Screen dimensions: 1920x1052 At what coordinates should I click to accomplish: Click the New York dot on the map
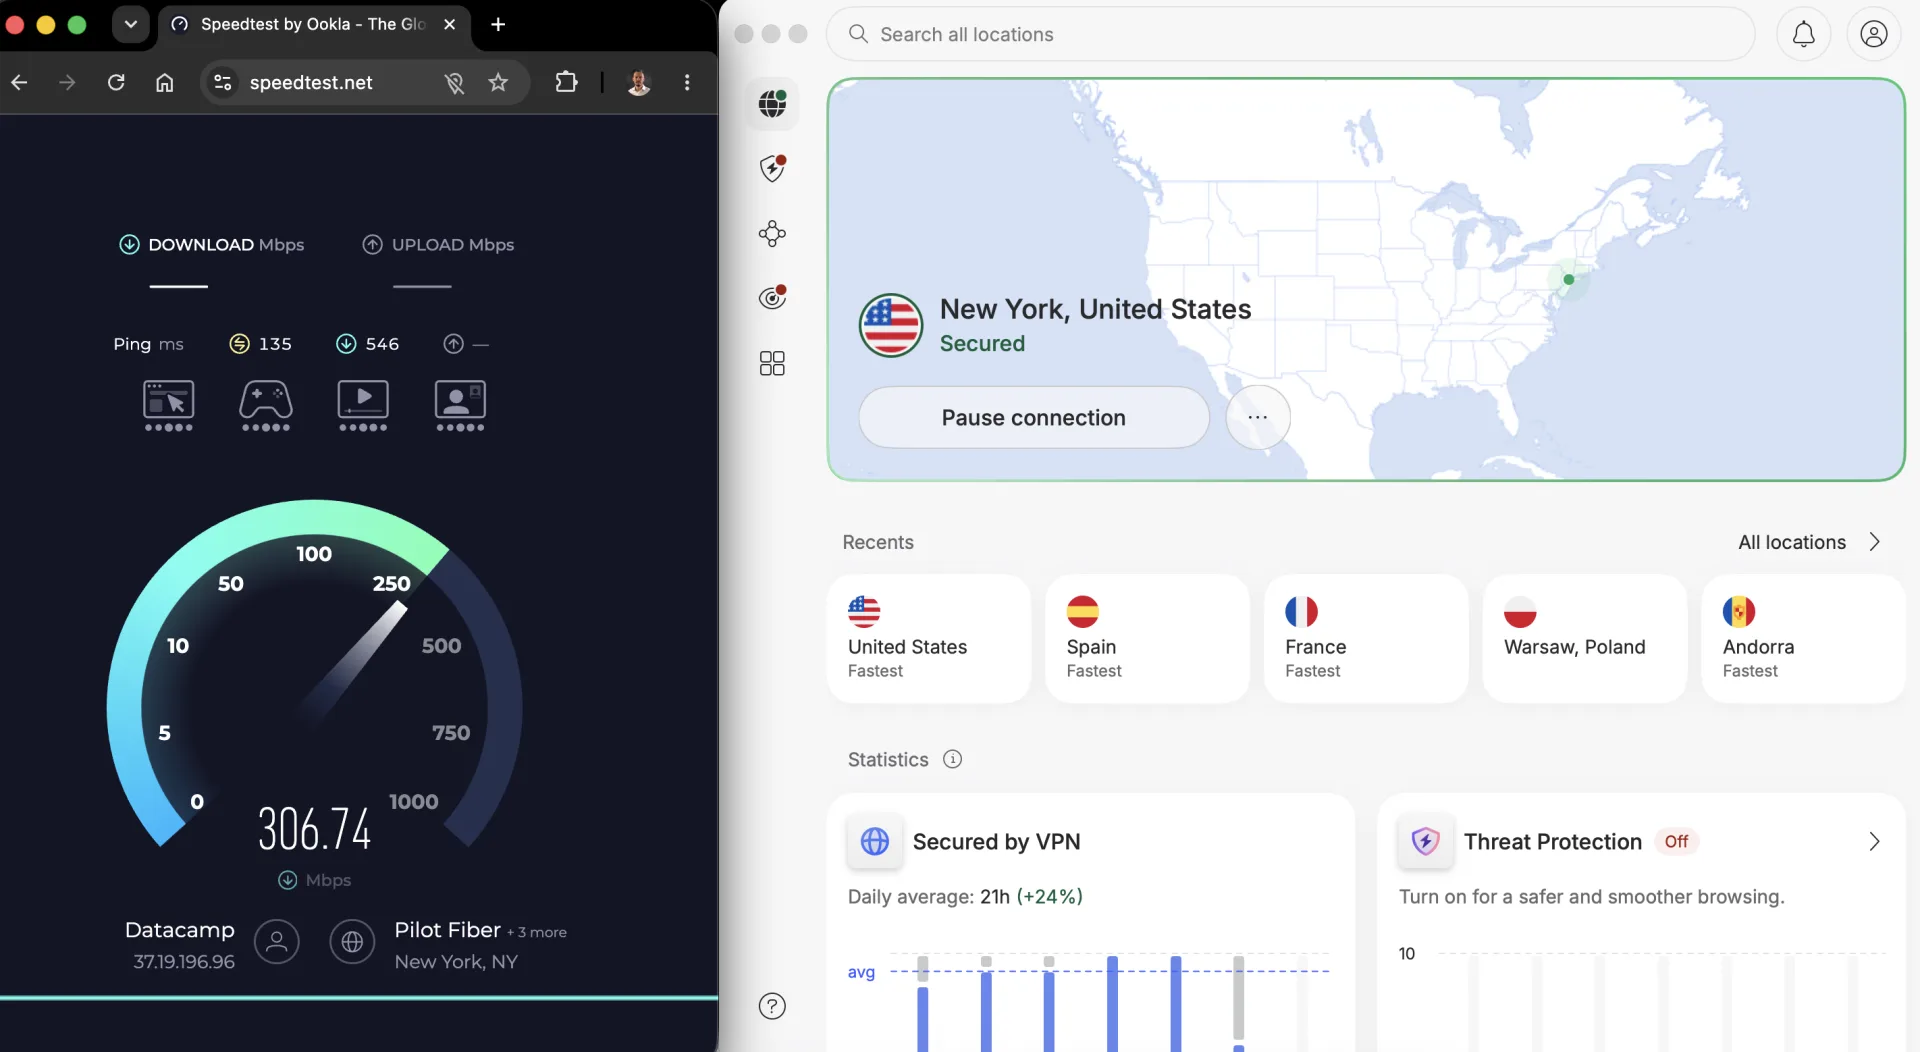(1568, 280)
